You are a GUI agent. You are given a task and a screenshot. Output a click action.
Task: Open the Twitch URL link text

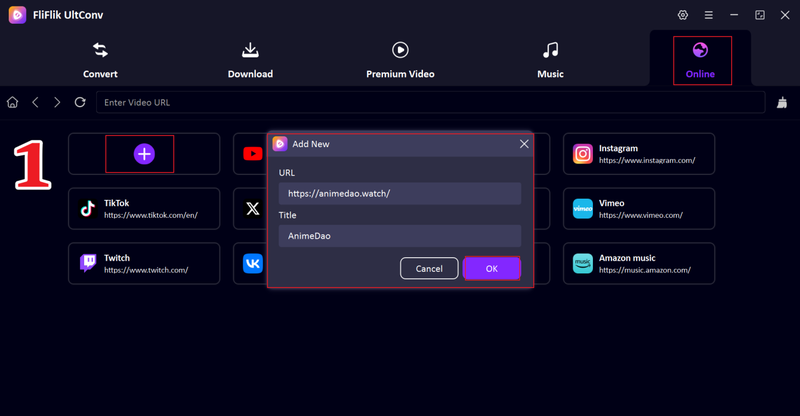point(146,270)
